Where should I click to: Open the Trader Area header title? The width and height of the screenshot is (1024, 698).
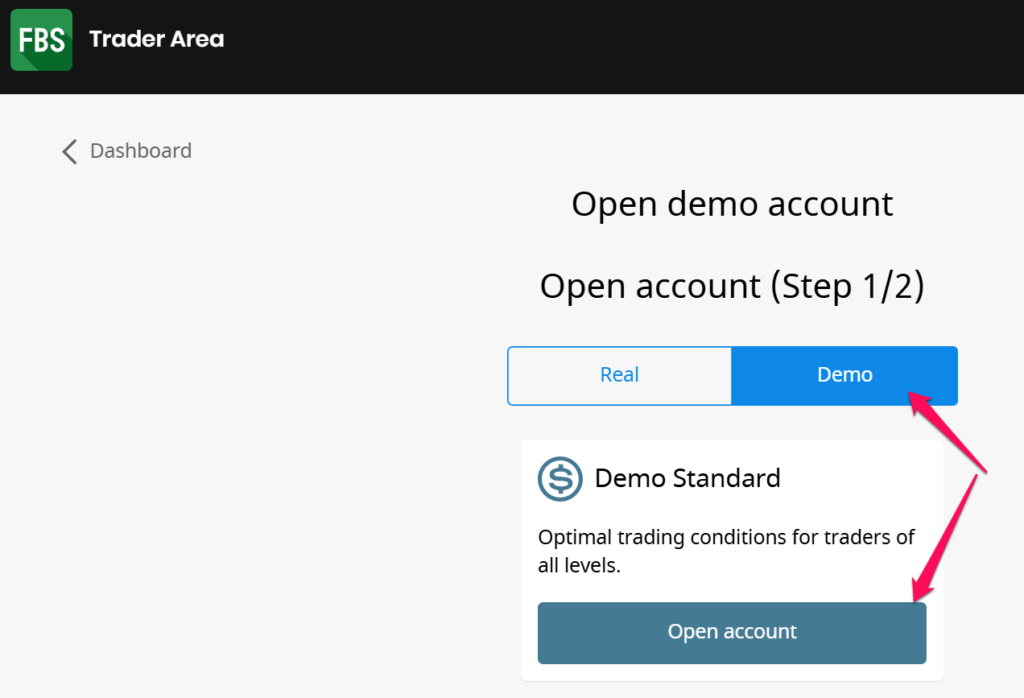click(x=157, y=39)
